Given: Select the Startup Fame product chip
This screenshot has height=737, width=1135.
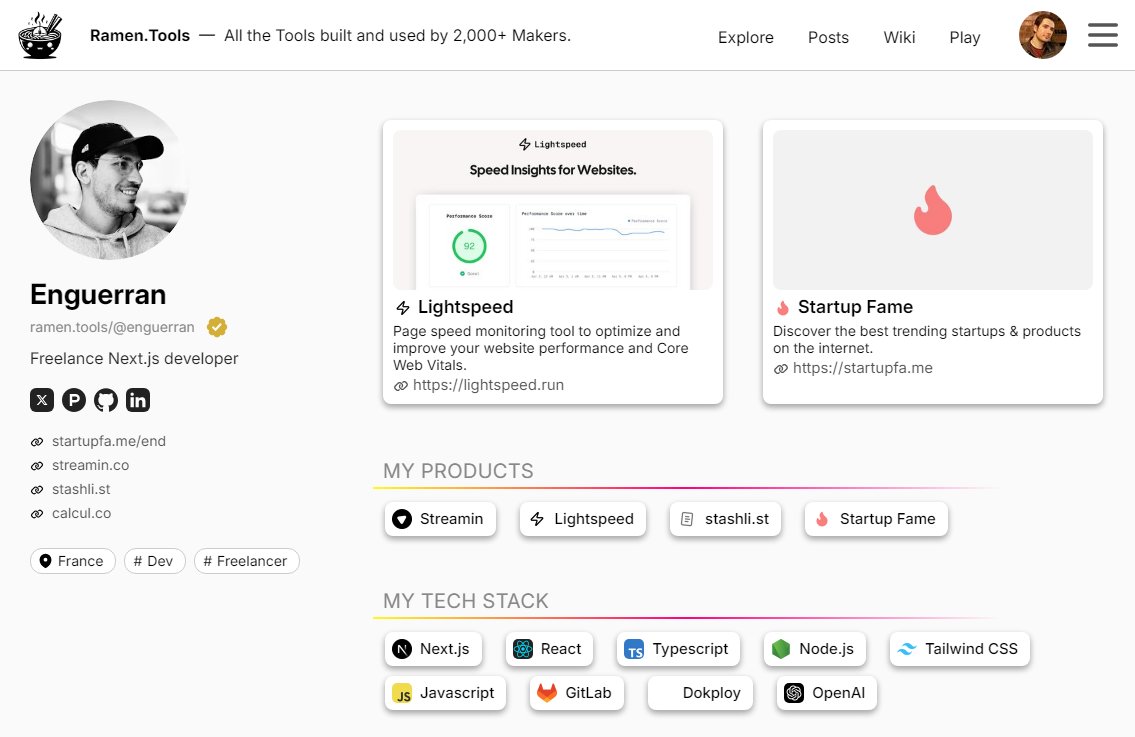Looking at the screenshot, I should tap(876, 519).
